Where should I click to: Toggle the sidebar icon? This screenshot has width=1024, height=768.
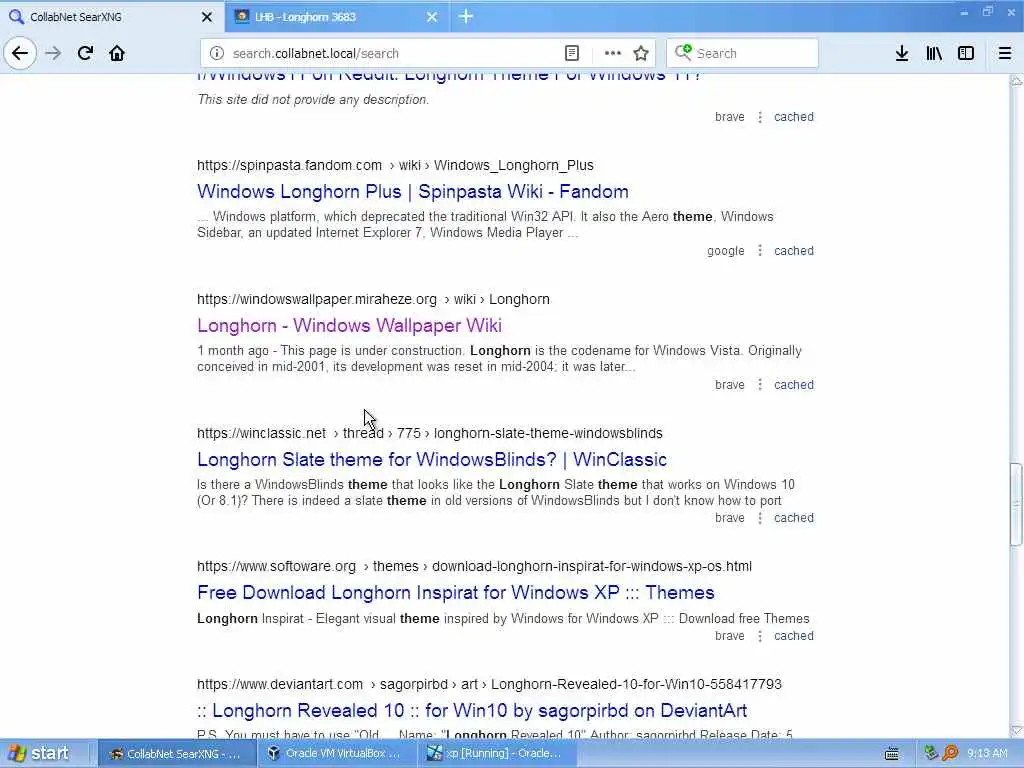click(966, 54)
